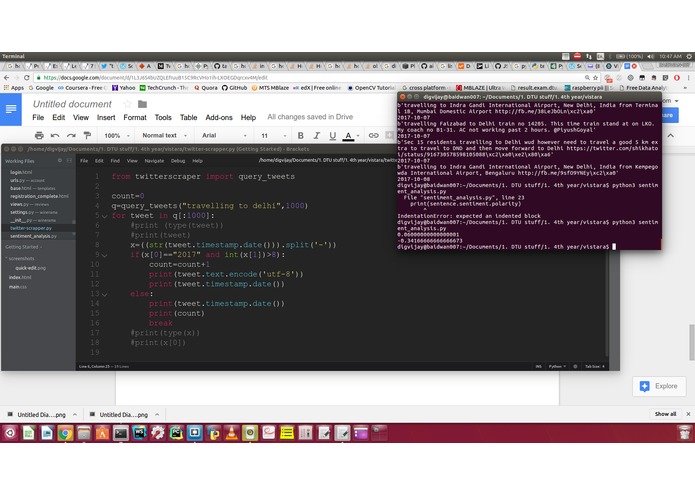Open the Docs Add-ons menu
Viewport: 695px width, 494px height.
point(219,117)
